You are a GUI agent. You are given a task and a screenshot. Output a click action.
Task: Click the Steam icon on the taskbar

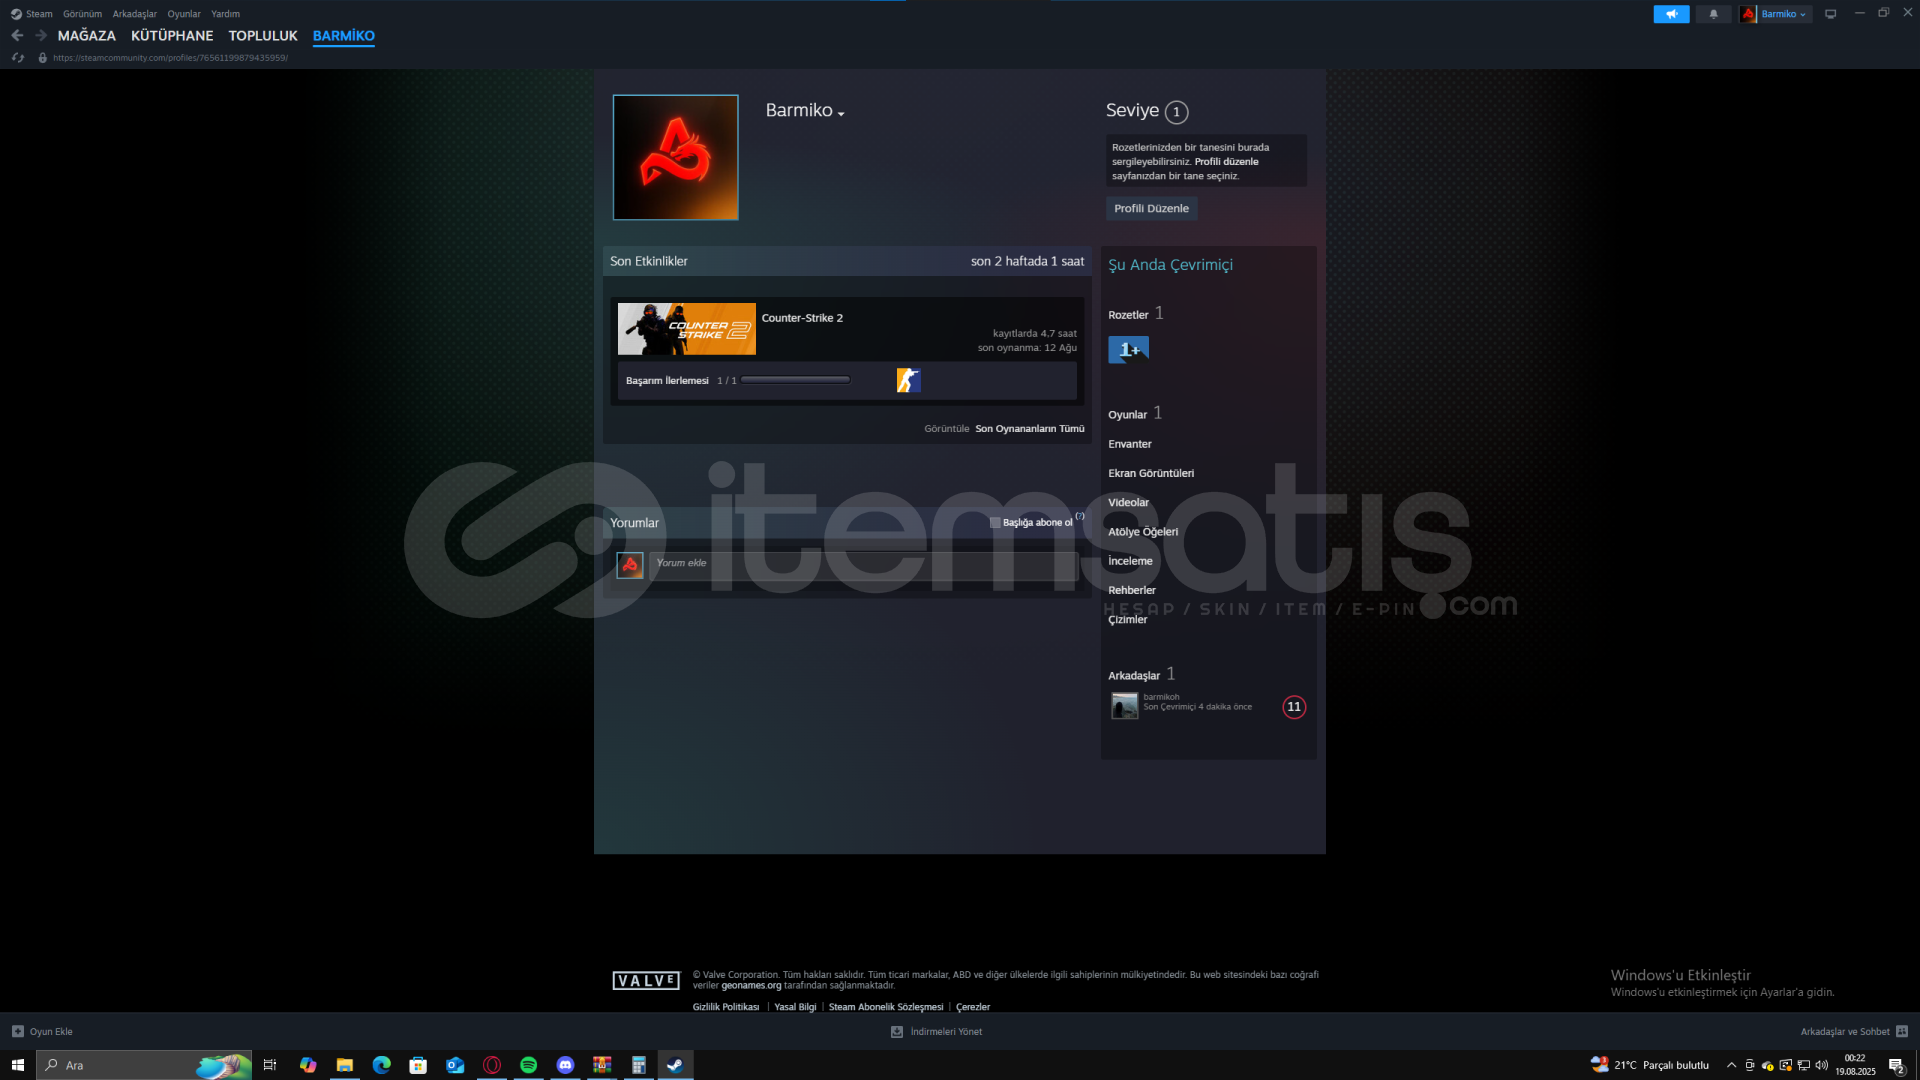pos(675,1065)
